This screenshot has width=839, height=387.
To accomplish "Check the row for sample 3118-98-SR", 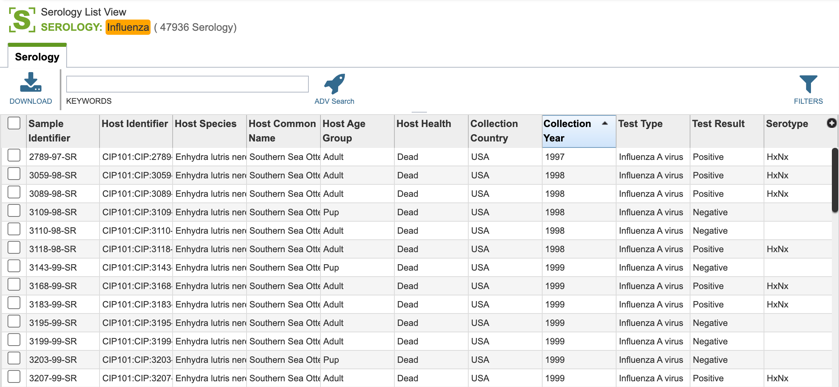I will click(14, 248).
